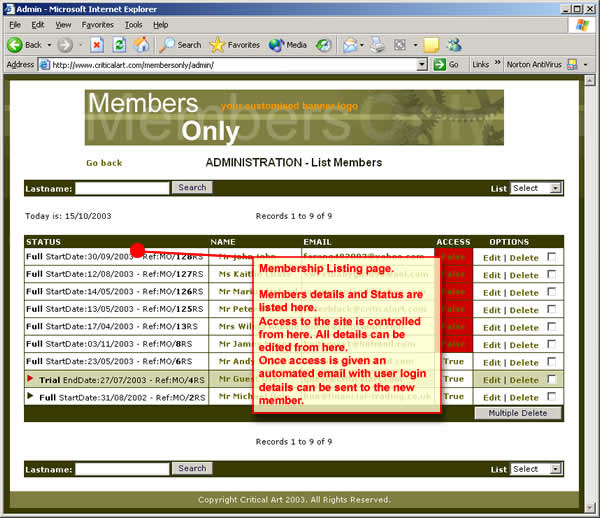Expand red arrow on Trial MO/4RS row
The image size is (600, 518).
30,379
